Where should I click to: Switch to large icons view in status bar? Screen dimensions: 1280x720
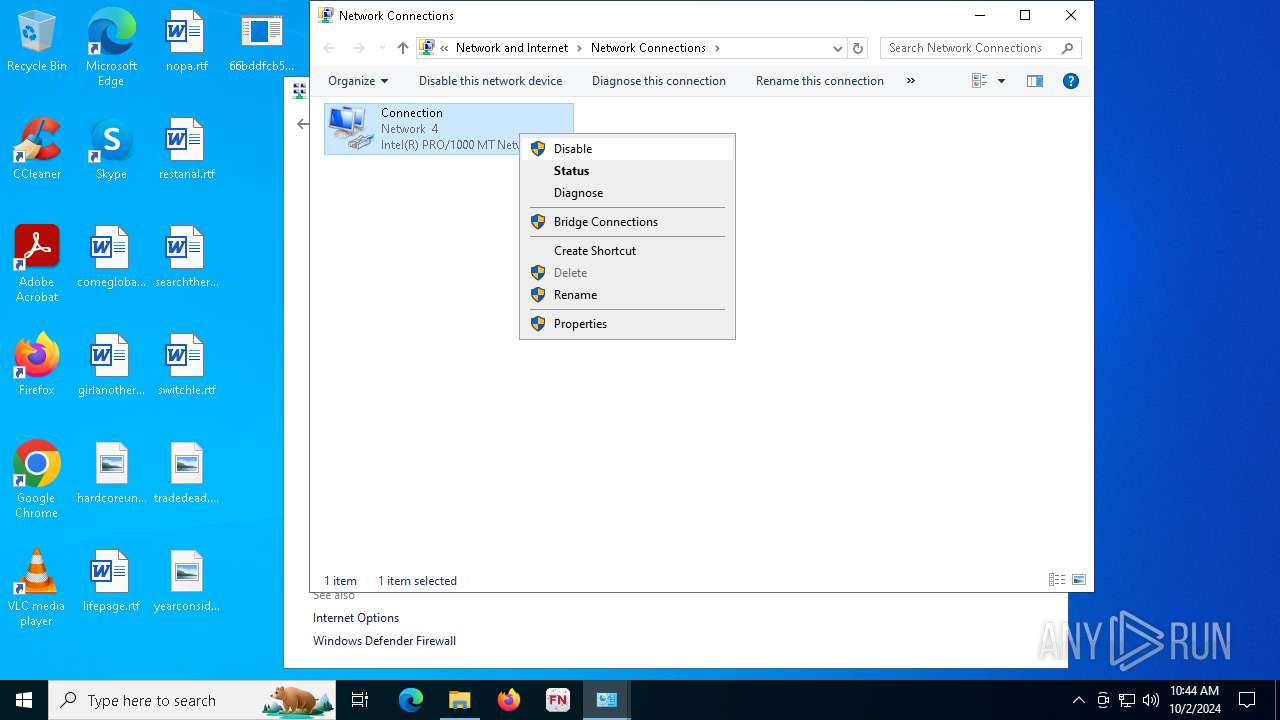tap(1079, 580)
